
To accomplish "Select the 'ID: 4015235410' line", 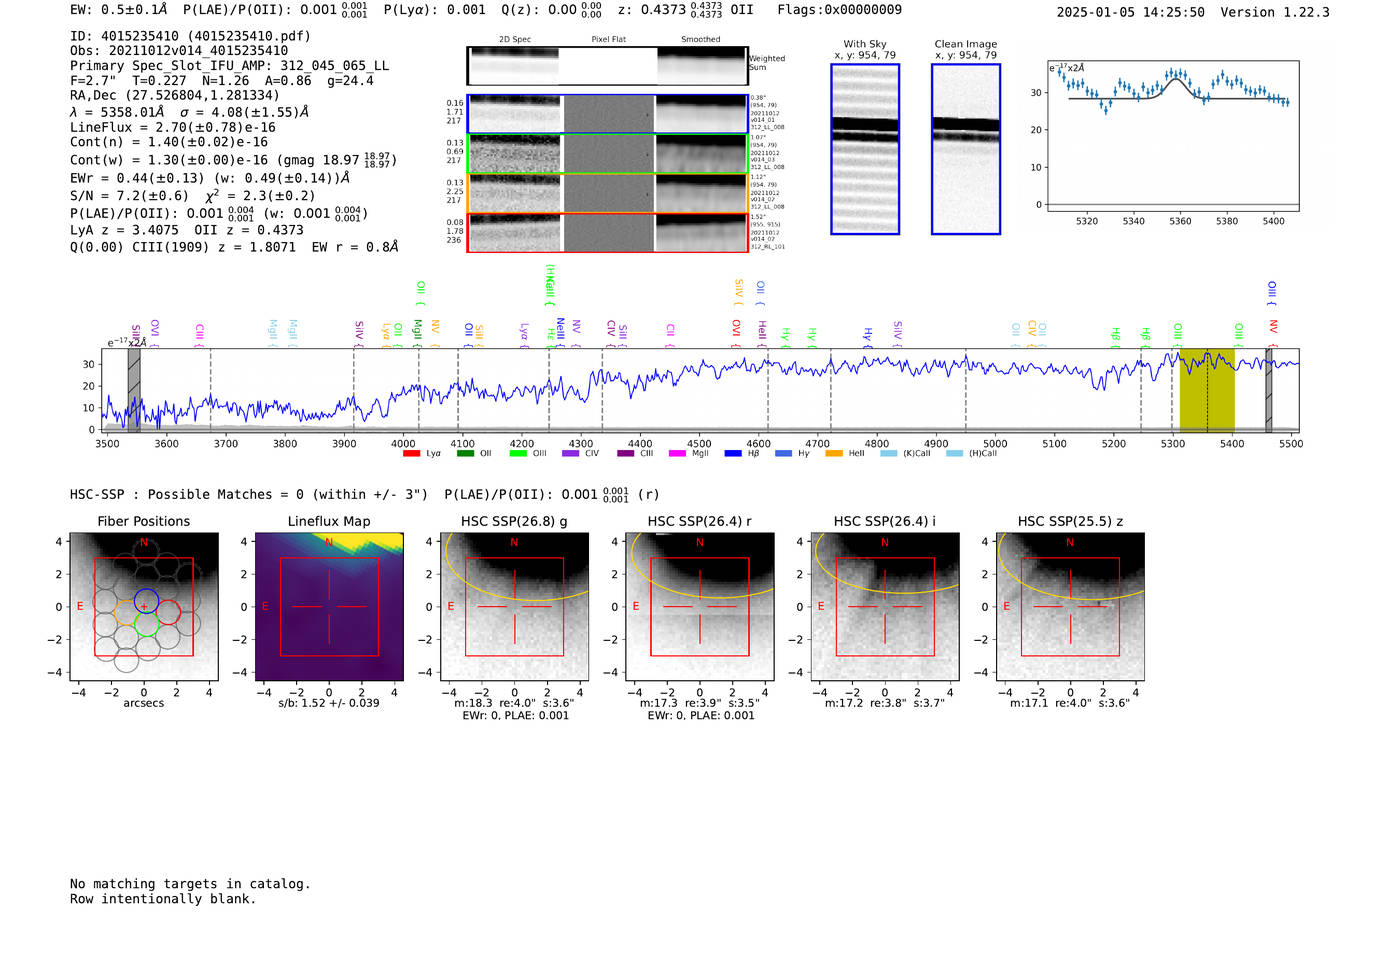I will pyautogui.click(x=190, y=36).
